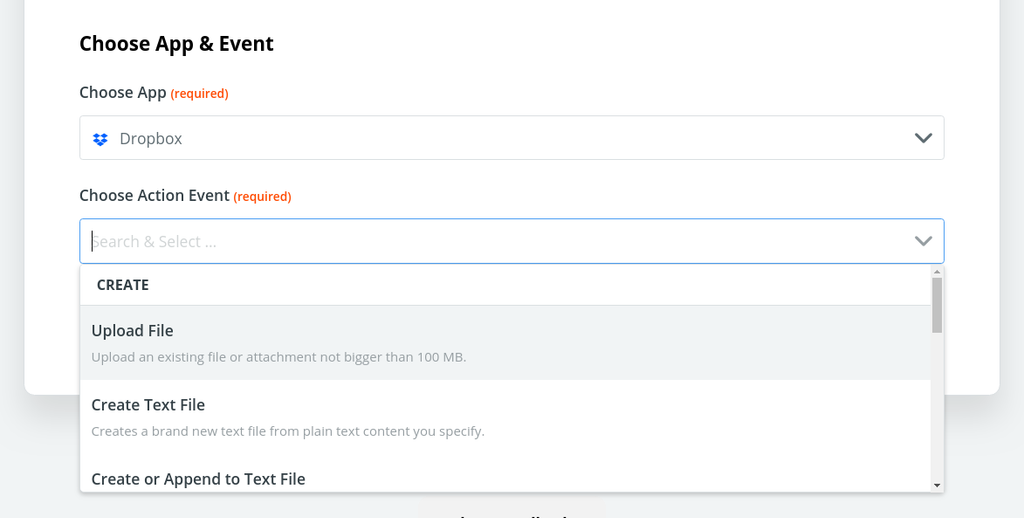Collapse action event list via its chevron
Image resolution: width=1024 pixels, height=518 pixels.
pyautogui.click(x=923, y=241)
